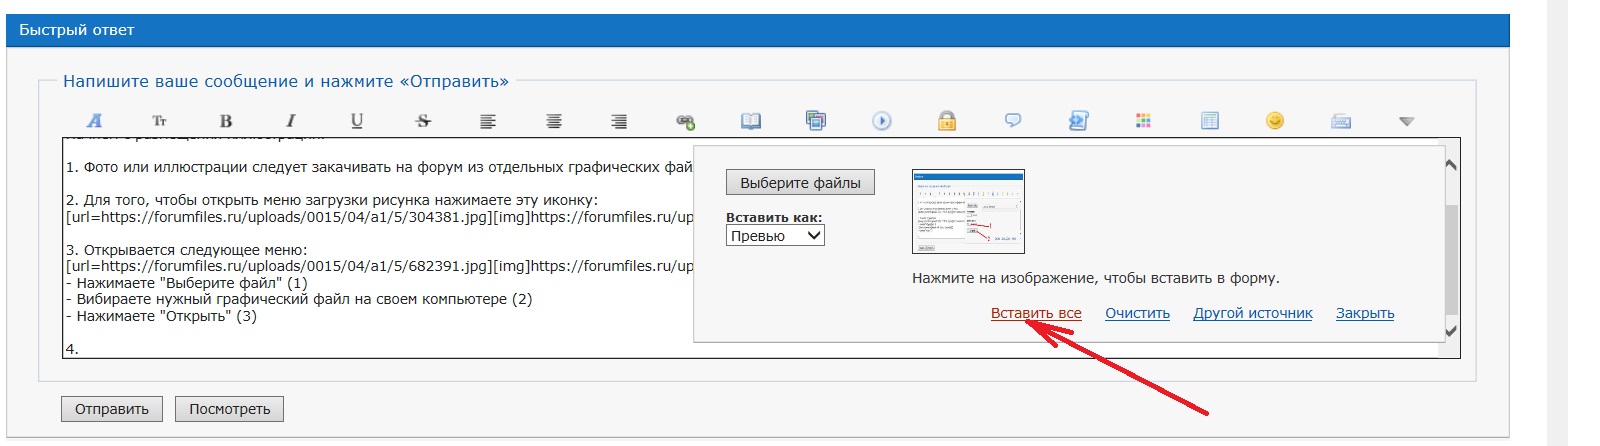Open the 'Превью' insert mode dropdown
Viewport: 1600px width, 446px height.
(775, 236)
